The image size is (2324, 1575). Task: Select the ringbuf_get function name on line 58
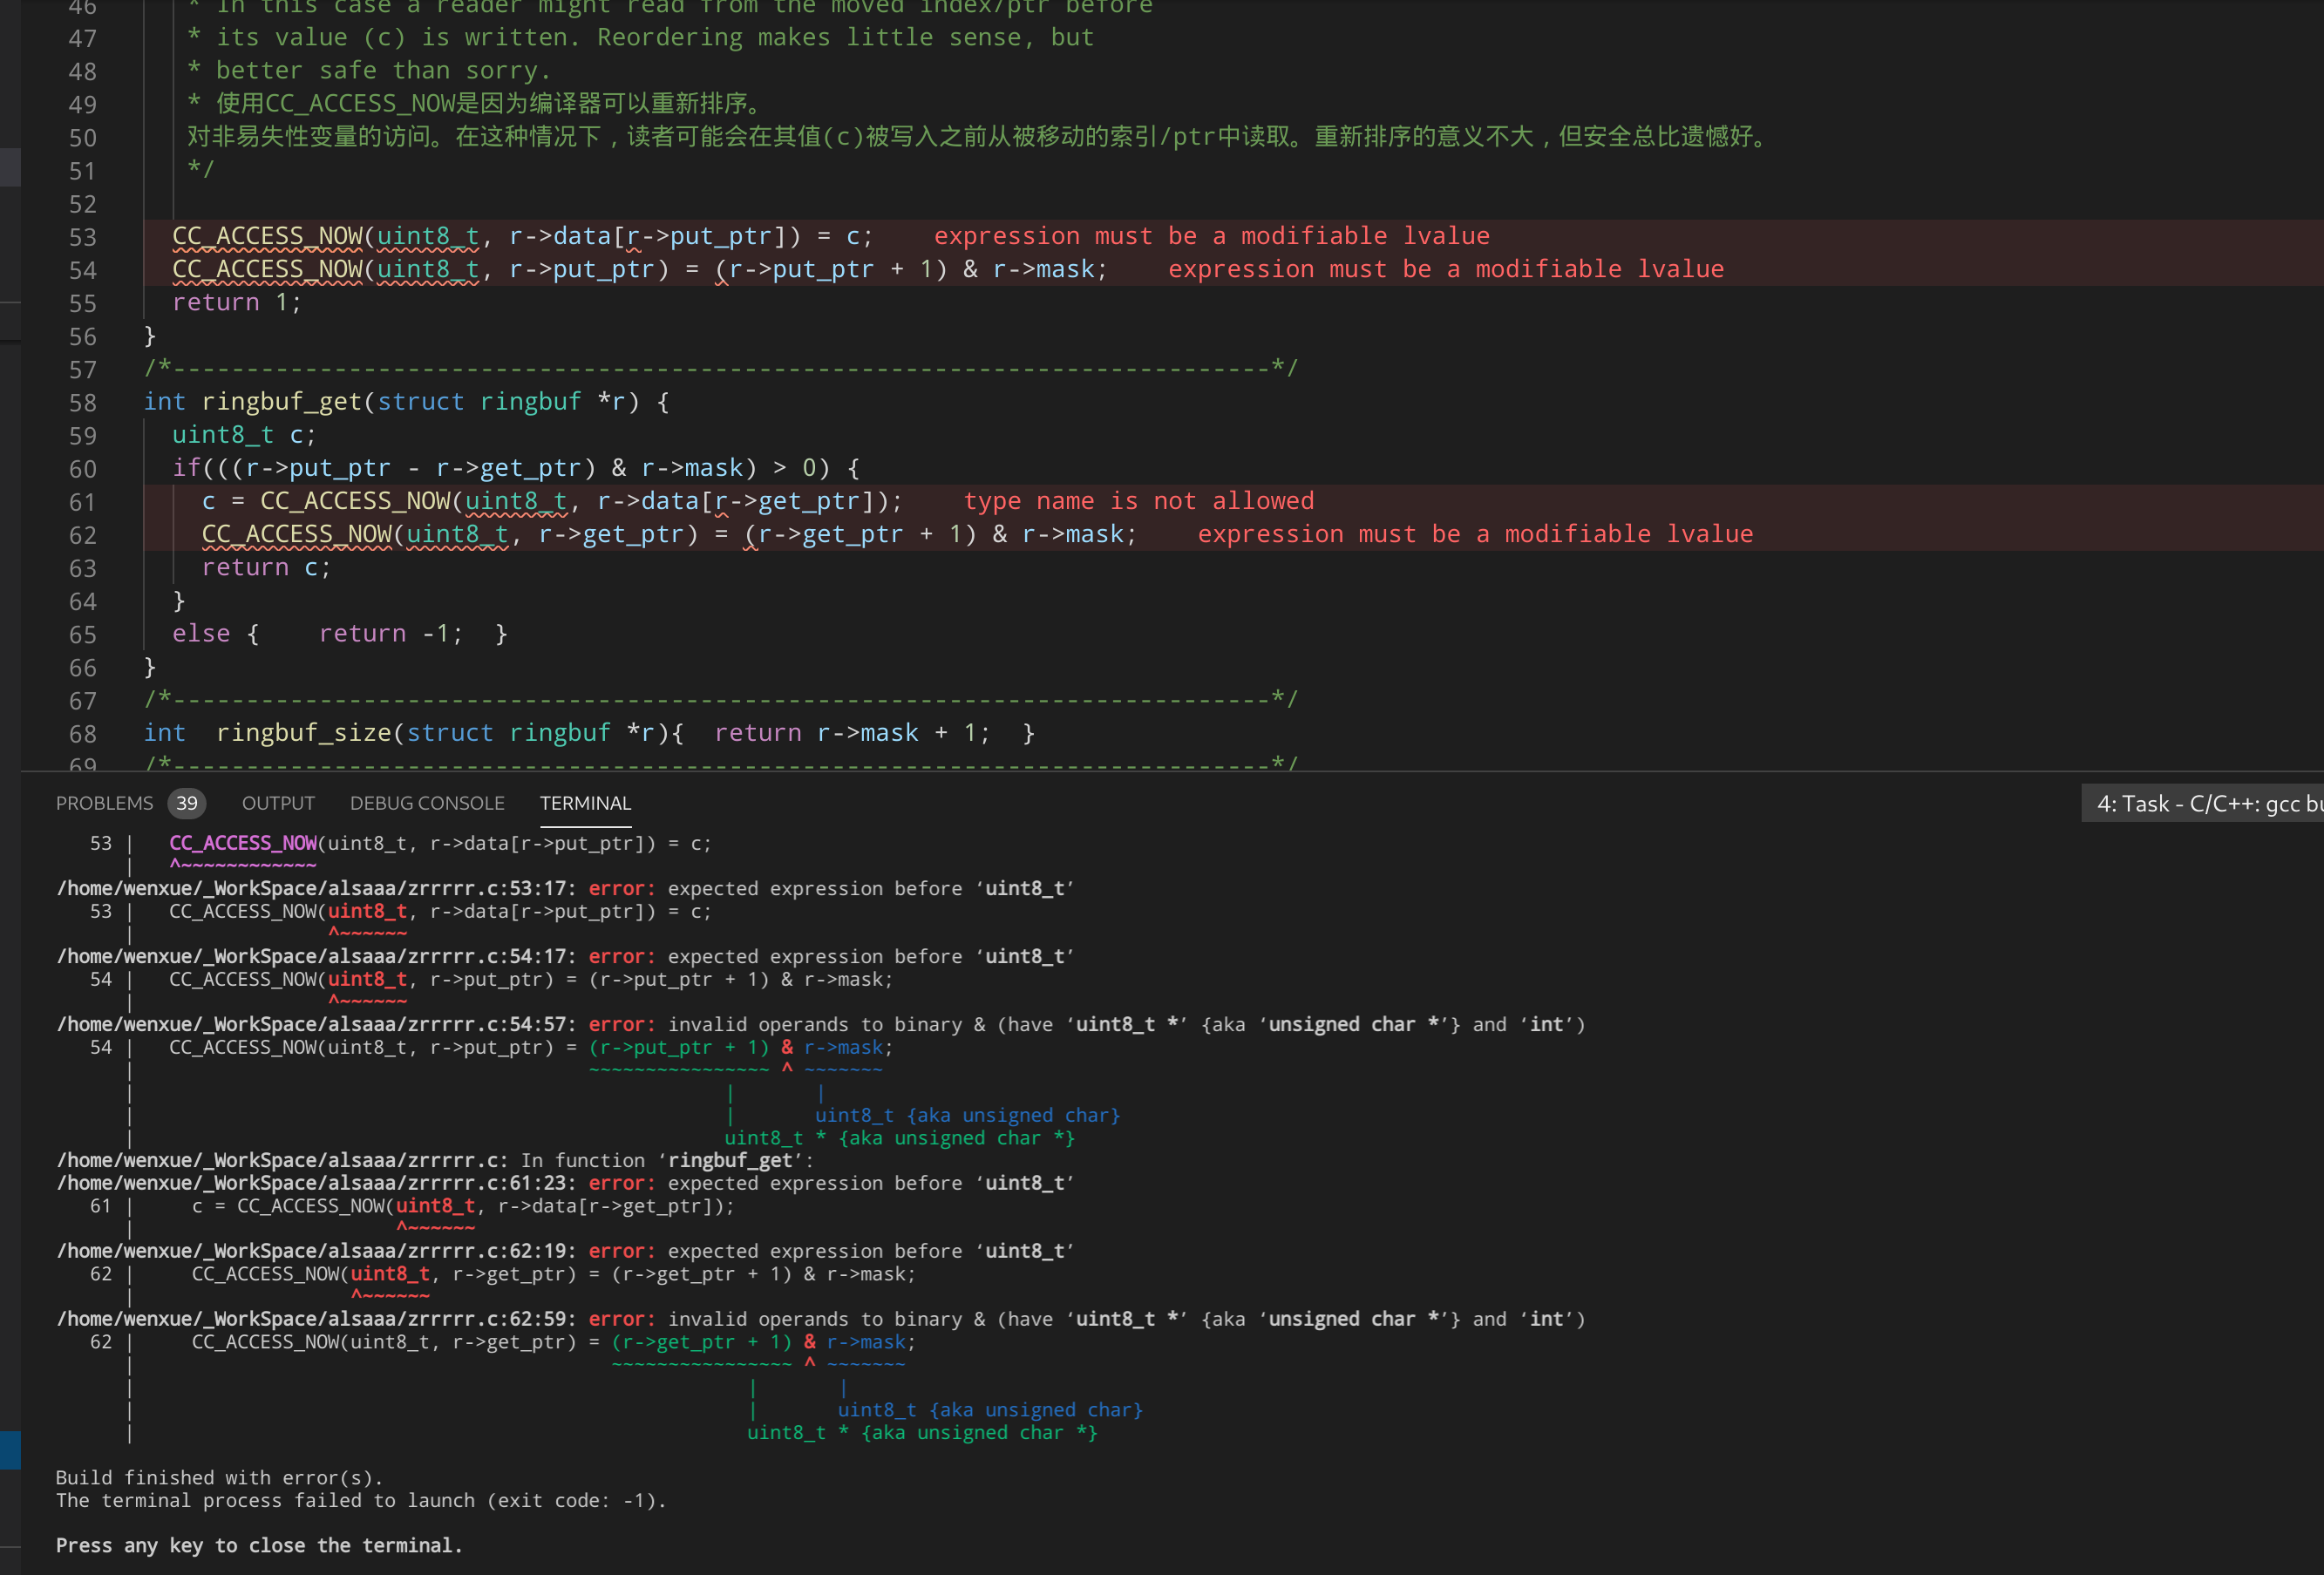tap(281, 401)
